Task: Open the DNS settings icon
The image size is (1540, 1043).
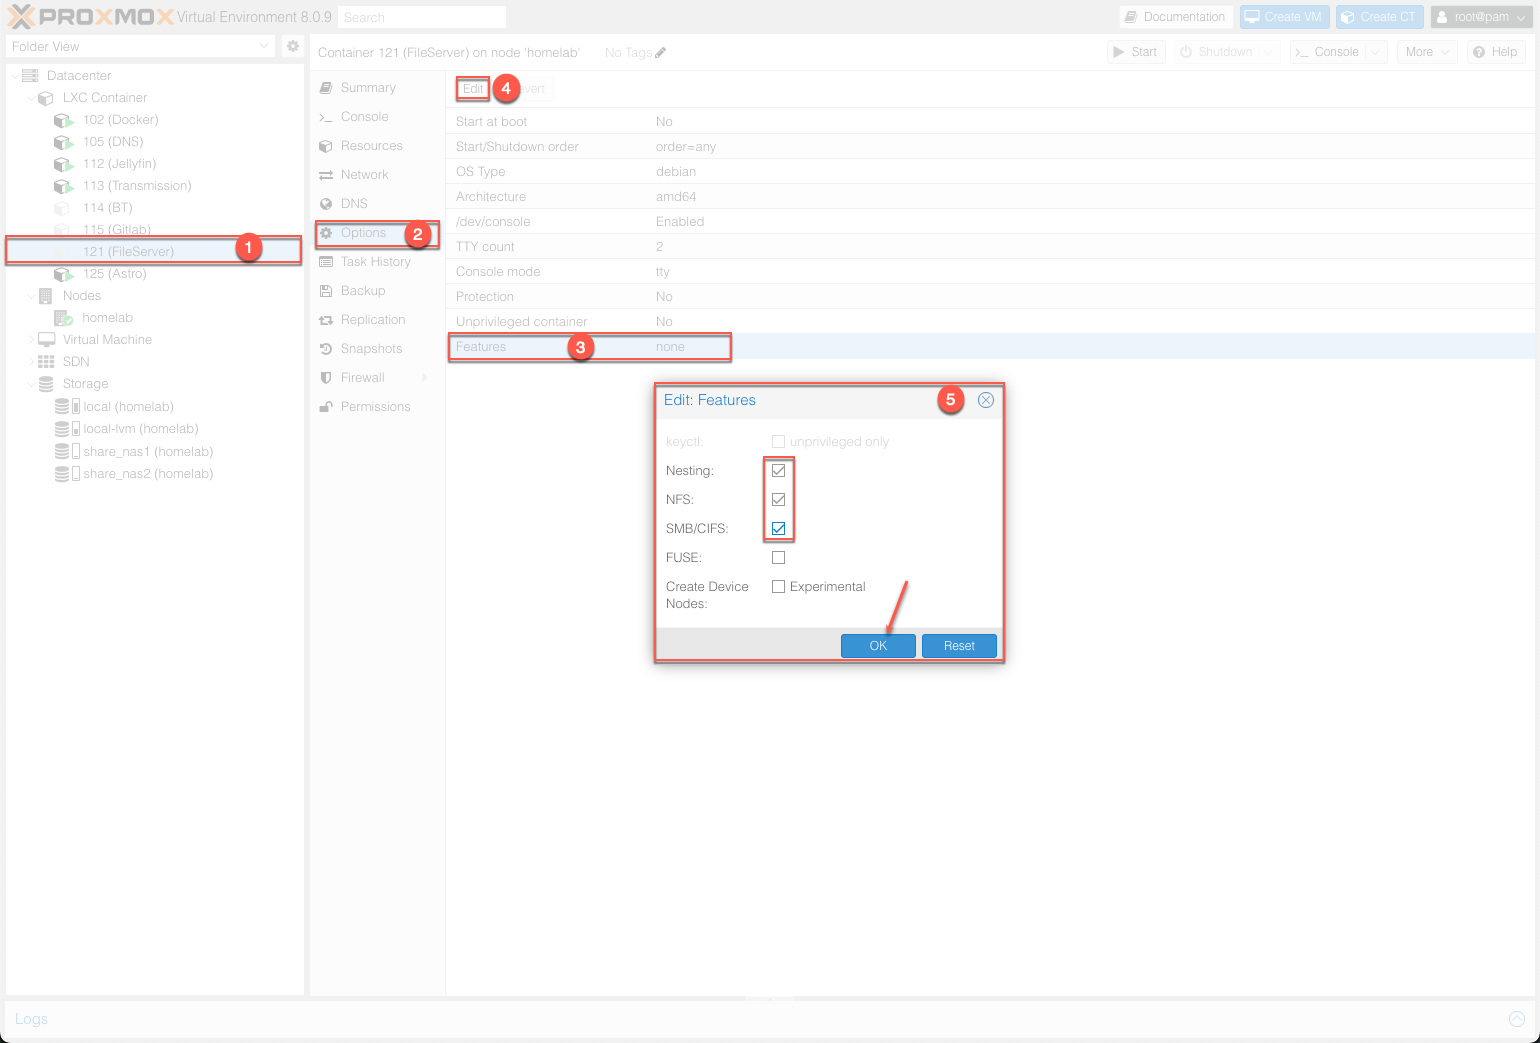Action: click(x=326, y=203)
